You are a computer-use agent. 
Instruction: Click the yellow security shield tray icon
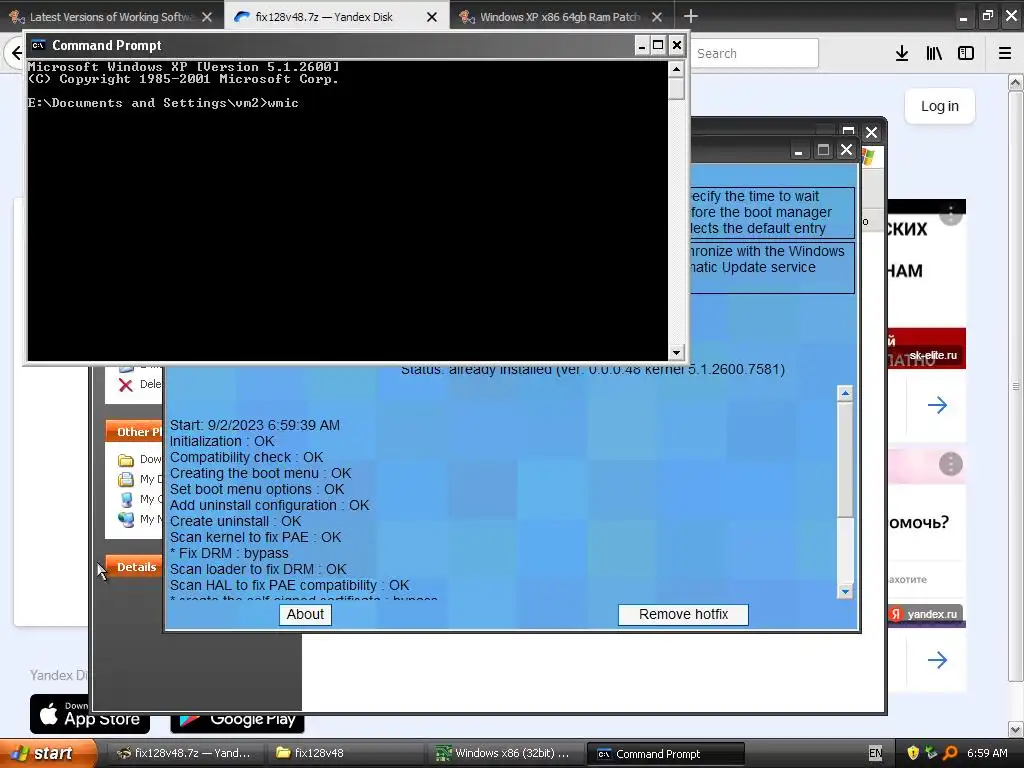click(x=913, y=753)
